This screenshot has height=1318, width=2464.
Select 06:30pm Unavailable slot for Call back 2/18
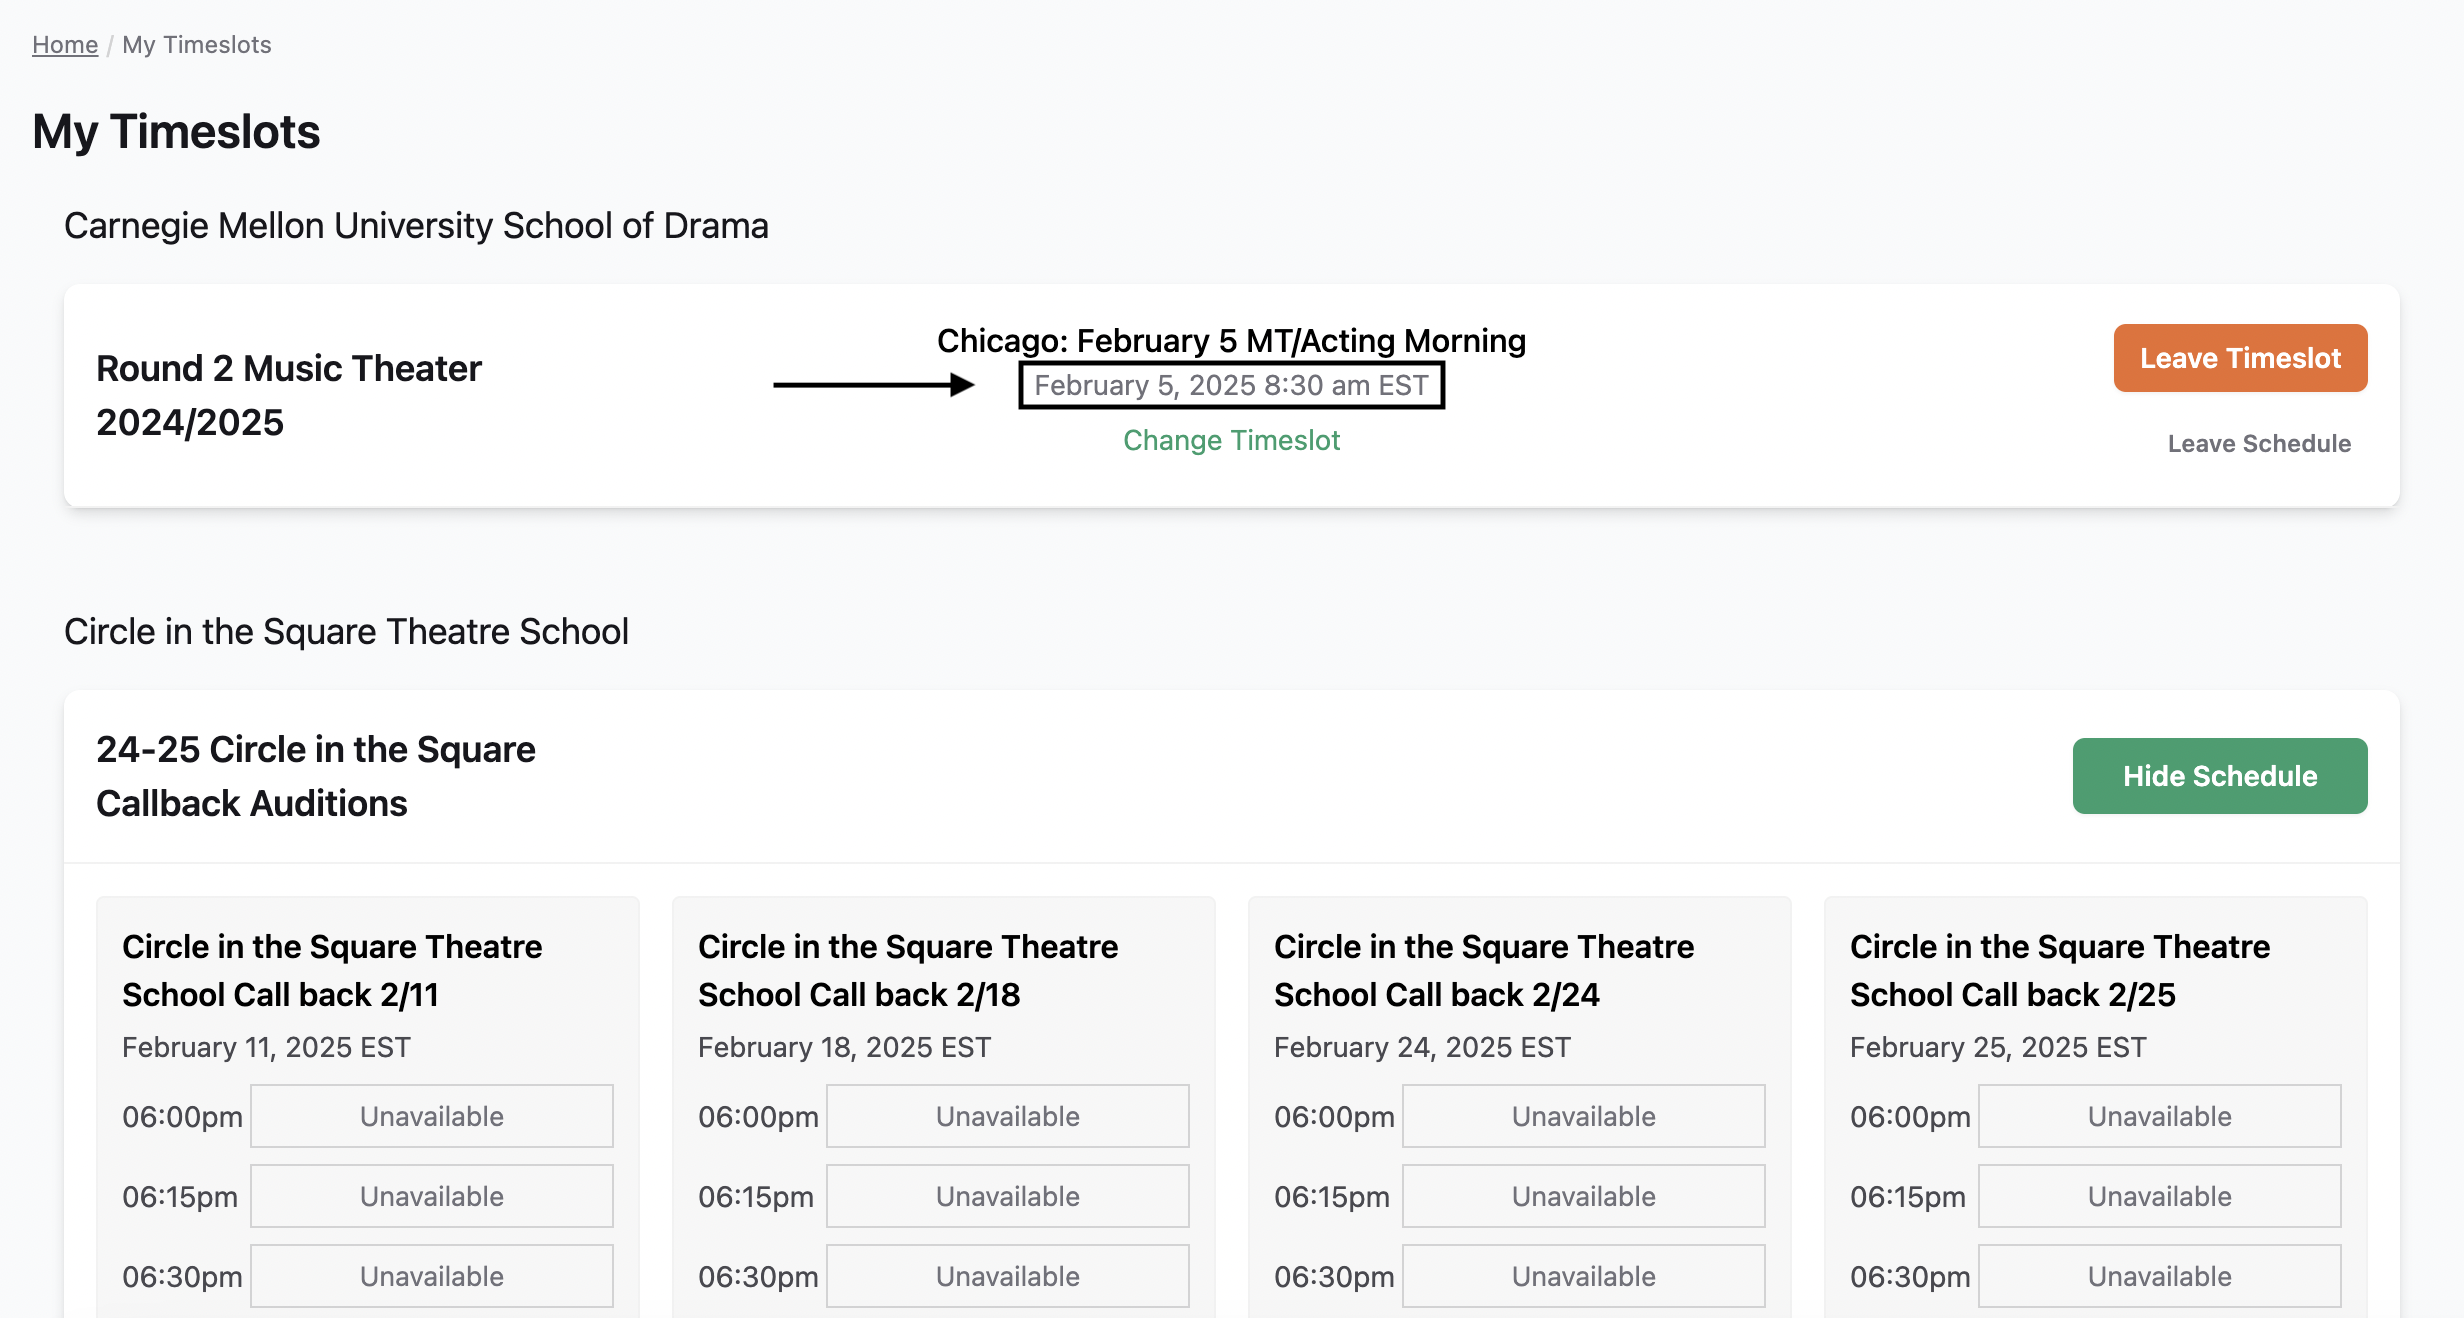pos(1008,1276)
